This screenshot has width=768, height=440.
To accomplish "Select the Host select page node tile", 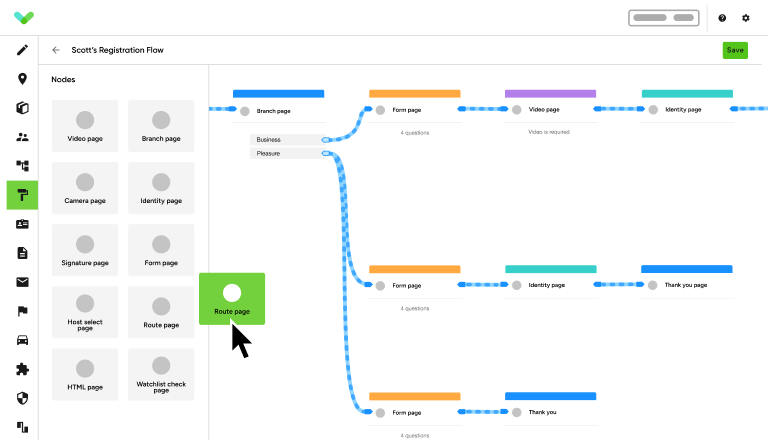I will pyautogui.click(x=85, y=312).
